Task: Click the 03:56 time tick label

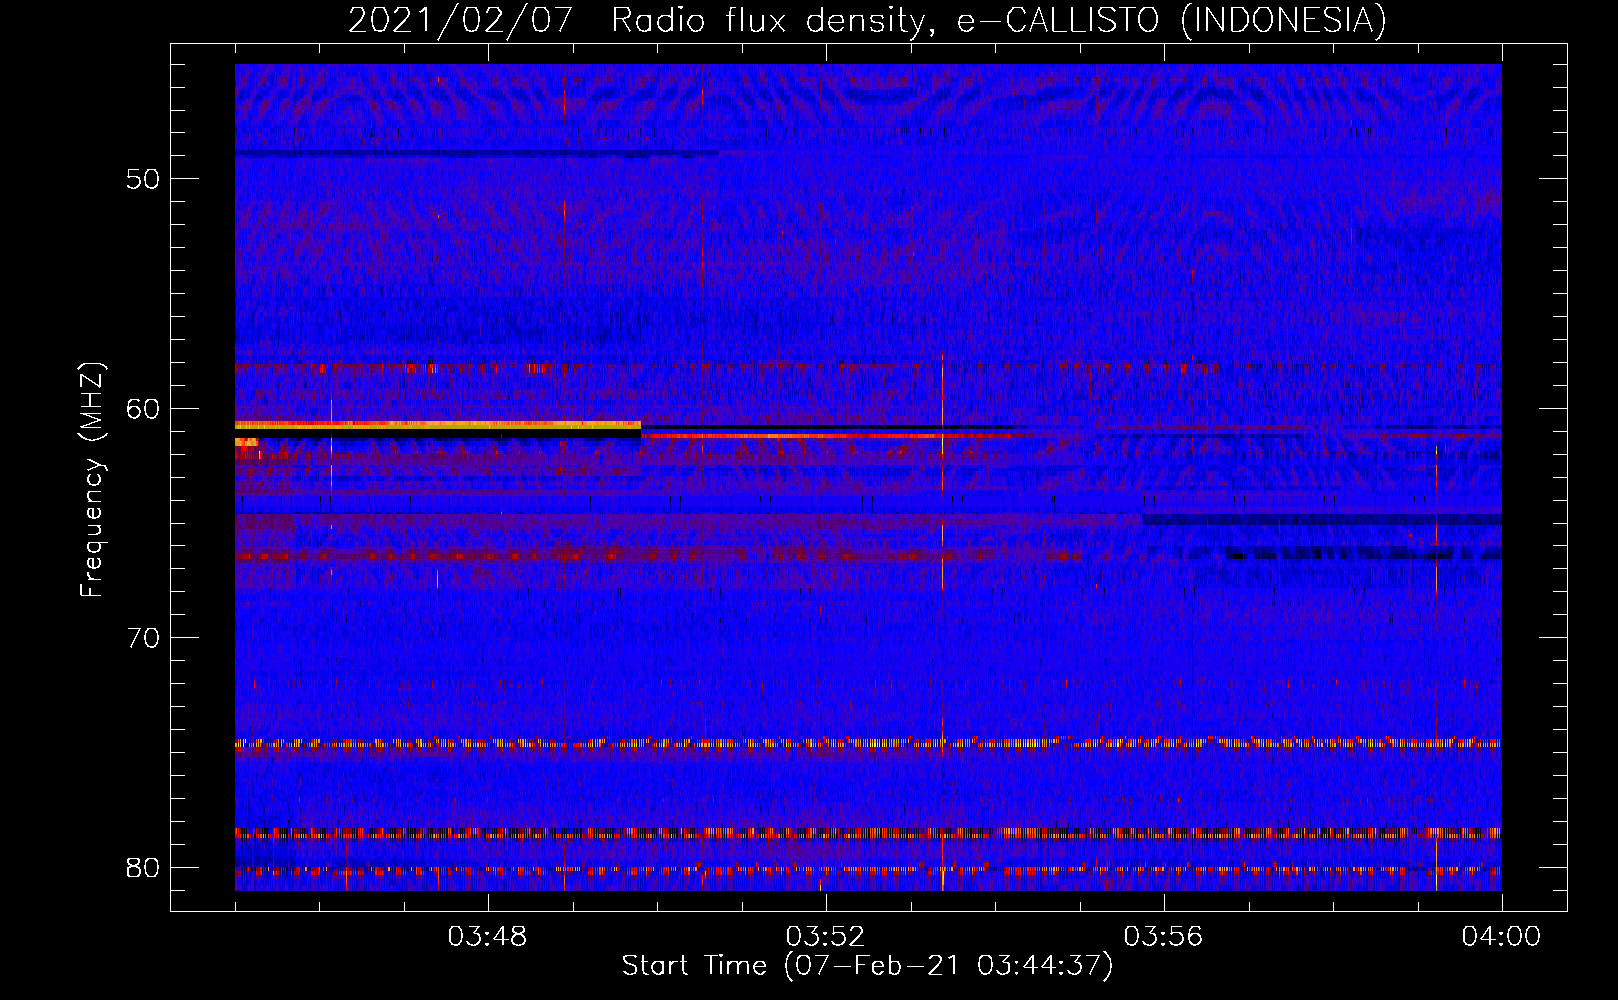Action: click(1163, 937)
